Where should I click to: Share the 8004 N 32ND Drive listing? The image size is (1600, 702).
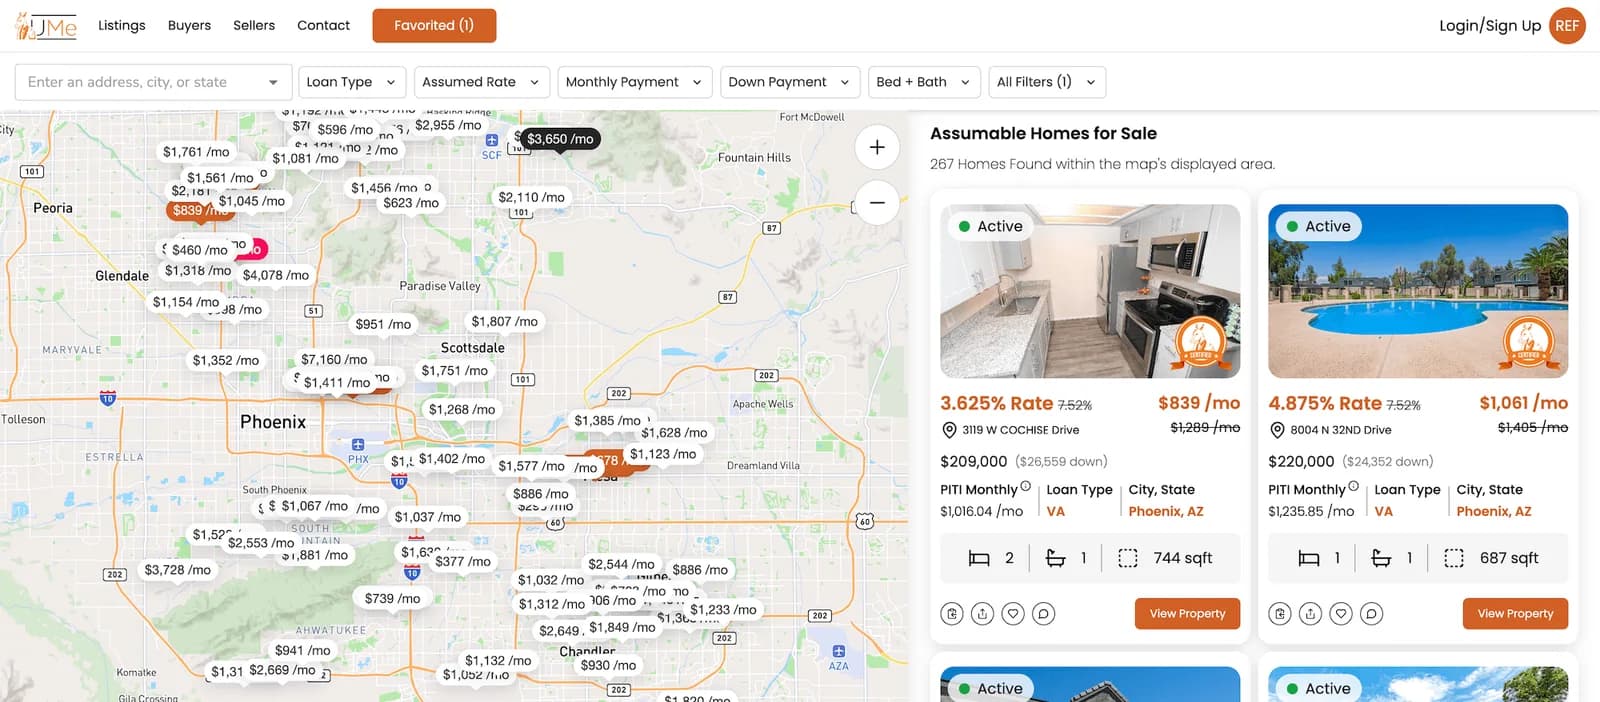click(1311, 613)
